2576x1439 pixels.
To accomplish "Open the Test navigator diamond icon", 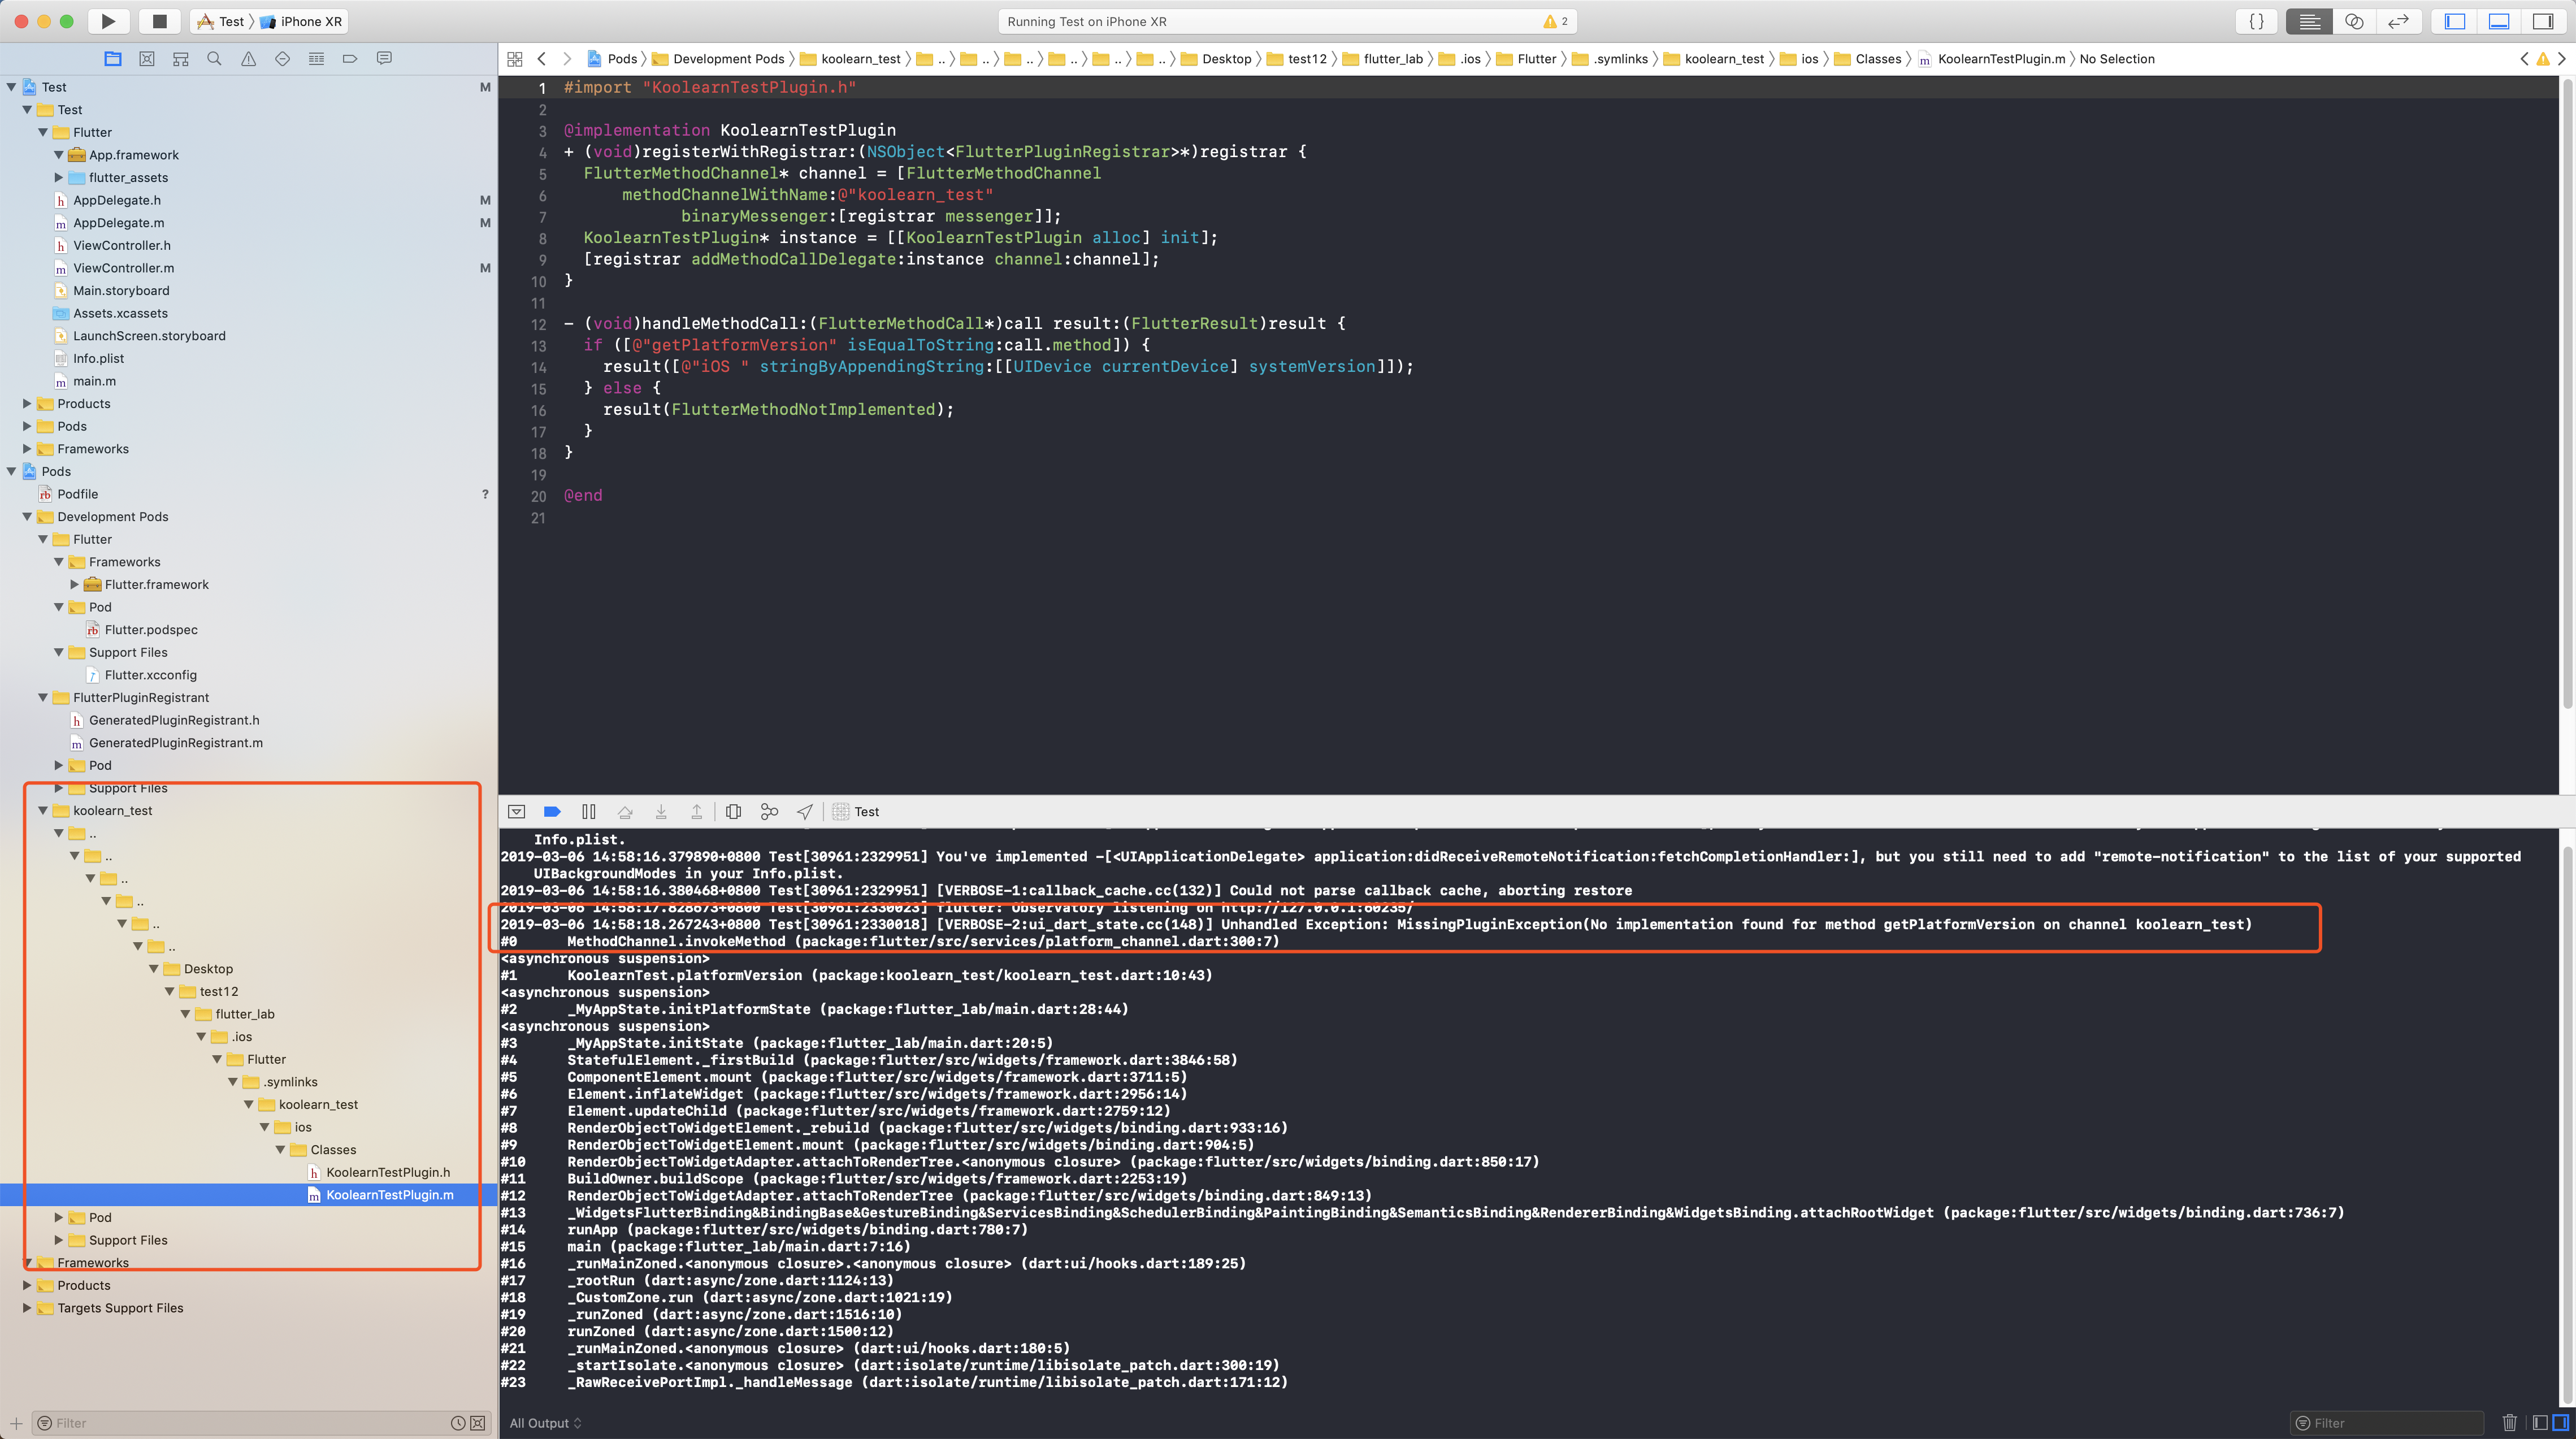I will pos(282,59).
